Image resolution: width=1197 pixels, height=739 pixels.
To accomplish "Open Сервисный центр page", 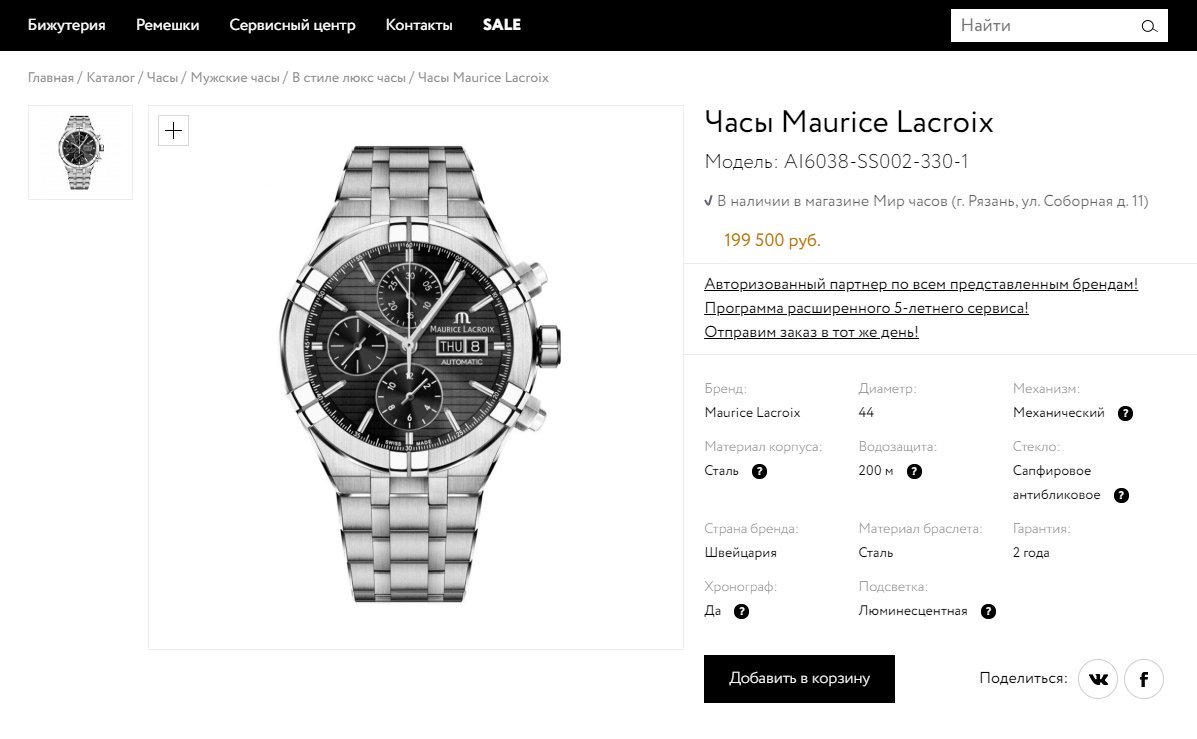I will (292, 25).
